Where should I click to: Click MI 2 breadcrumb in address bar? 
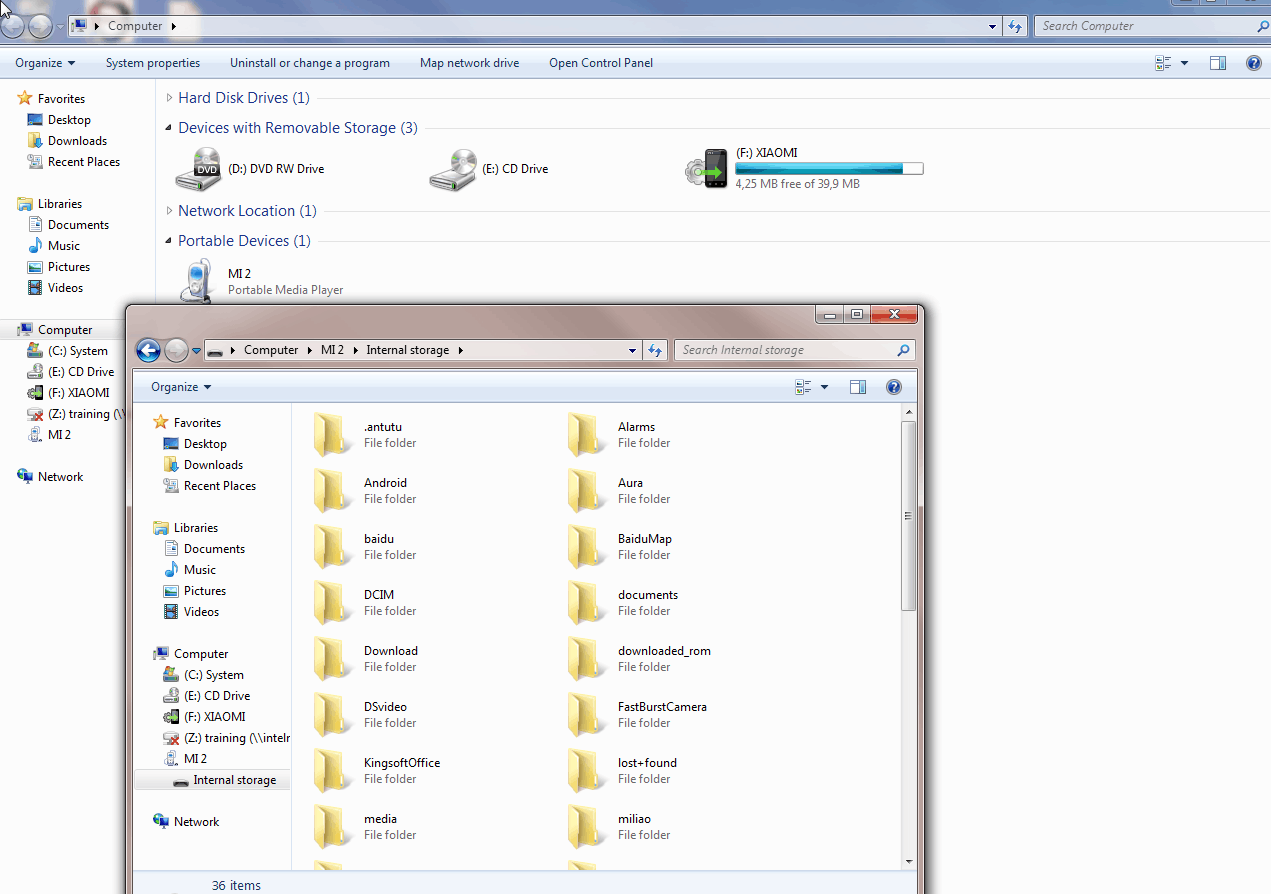click(332, 350)
